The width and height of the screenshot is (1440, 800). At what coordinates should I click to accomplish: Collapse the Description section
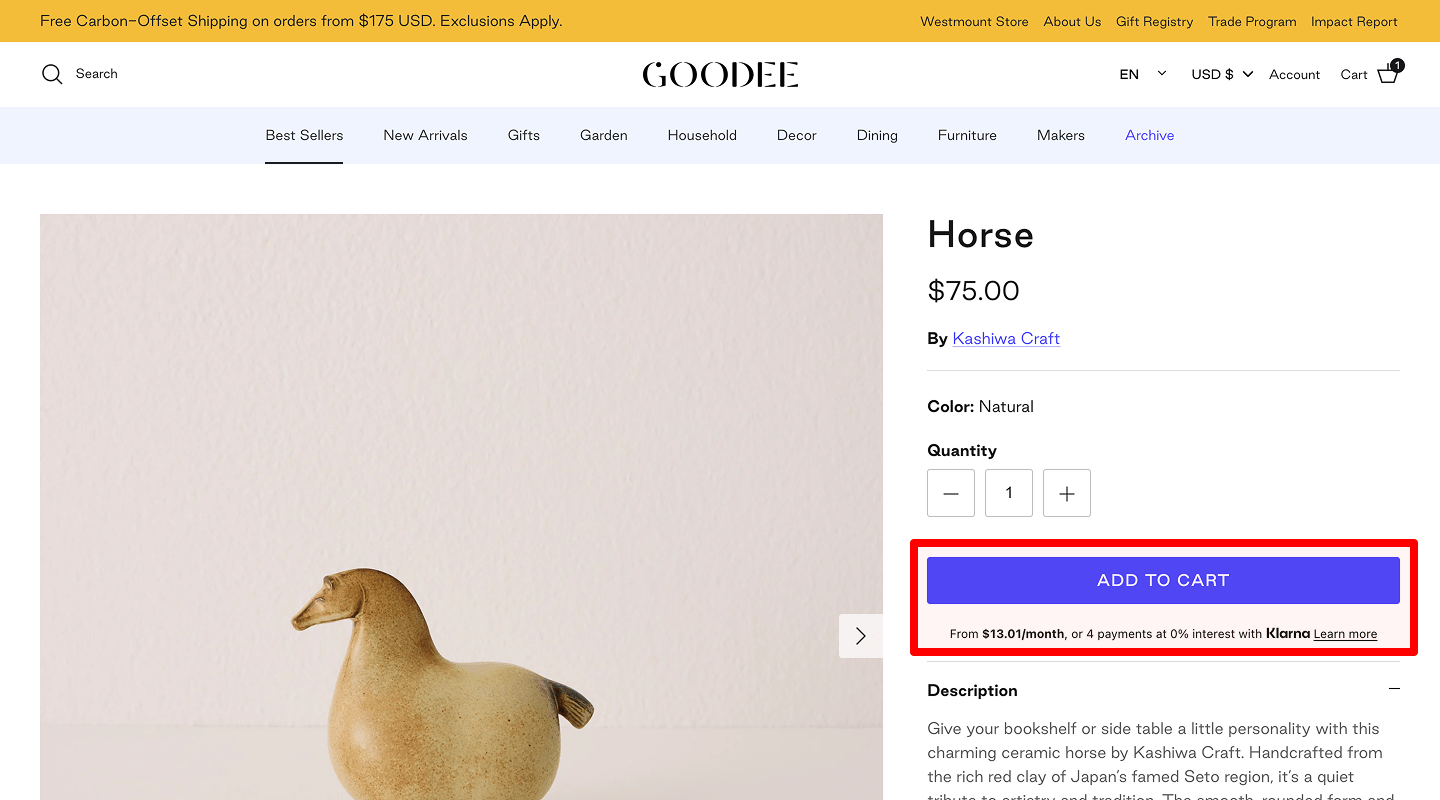(1394, 689)
